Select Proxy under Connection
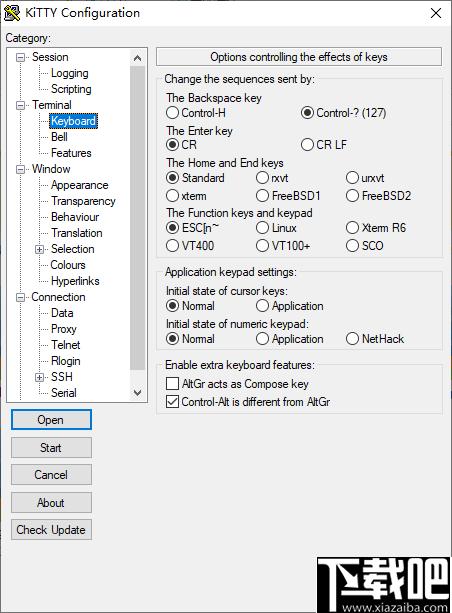This screenshot has height=613, width=452. coord(64,329)
